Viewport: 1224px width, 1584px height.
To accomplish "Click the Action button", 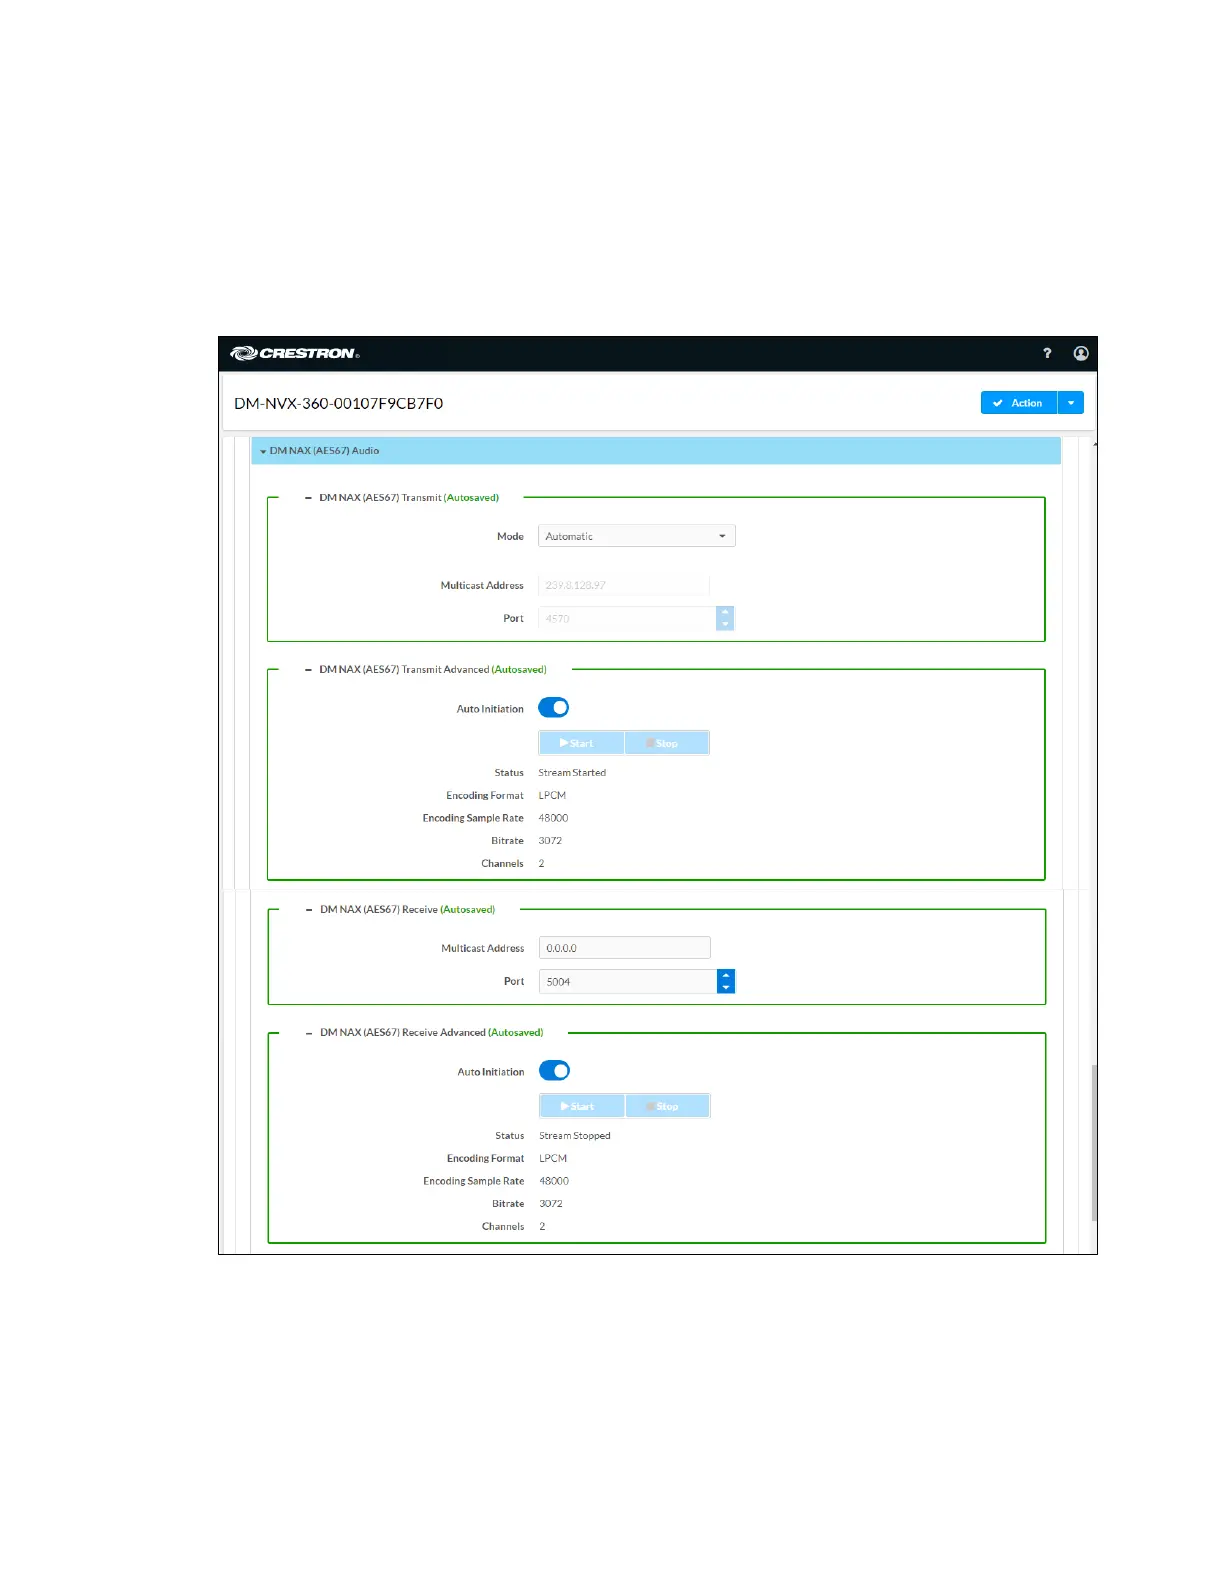I will [x=1019, y=403].
